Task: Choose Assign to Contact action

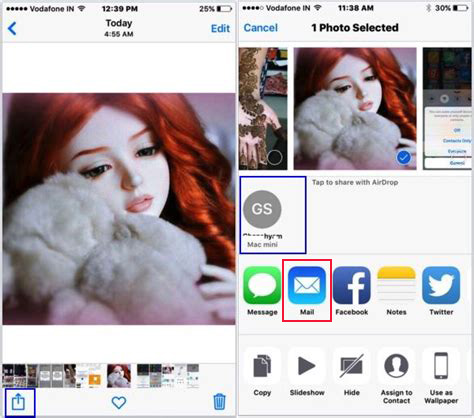Action: tap(396, 376)
